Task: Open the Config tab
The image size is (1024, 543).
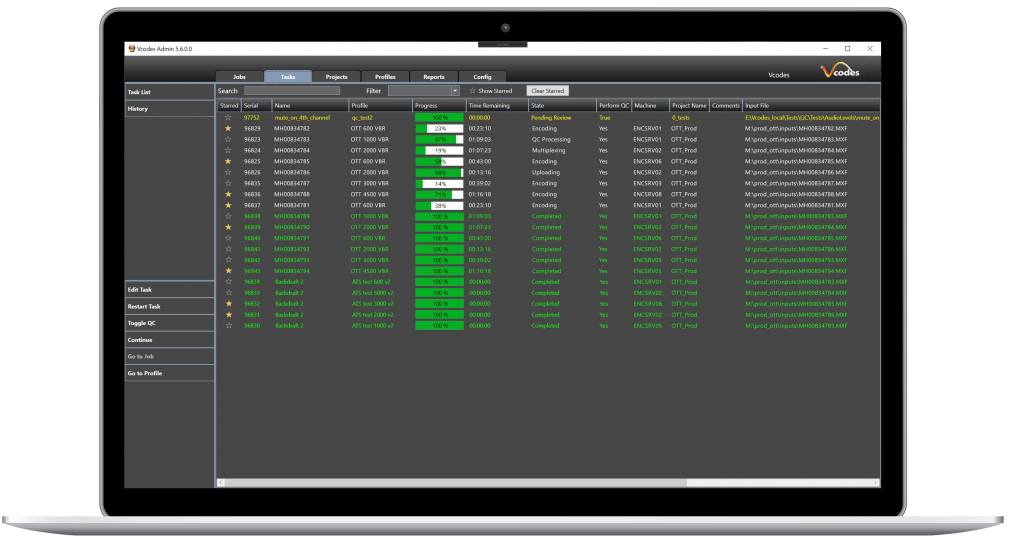Action: (x=483, y=76)
